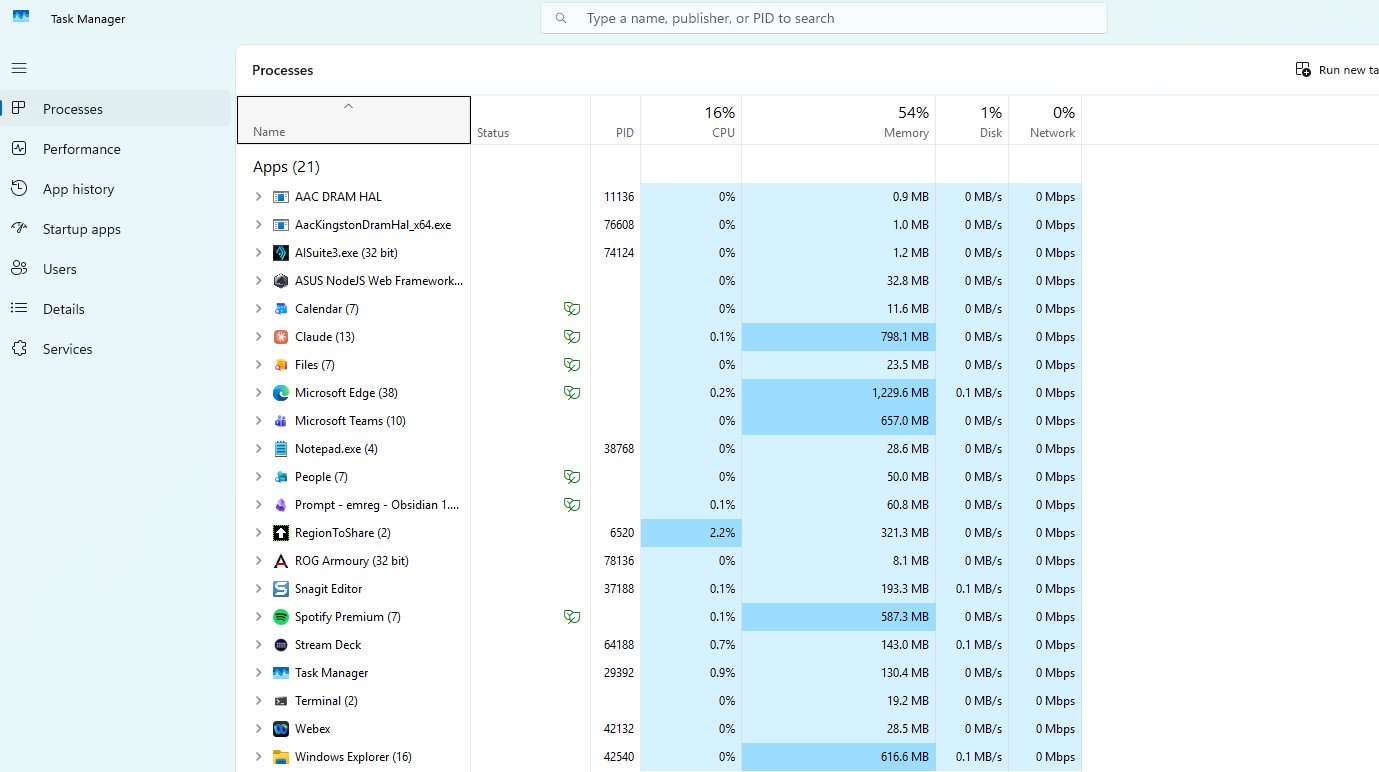
Task: Switch to the Performance page
Action: [x=116, y=148]
